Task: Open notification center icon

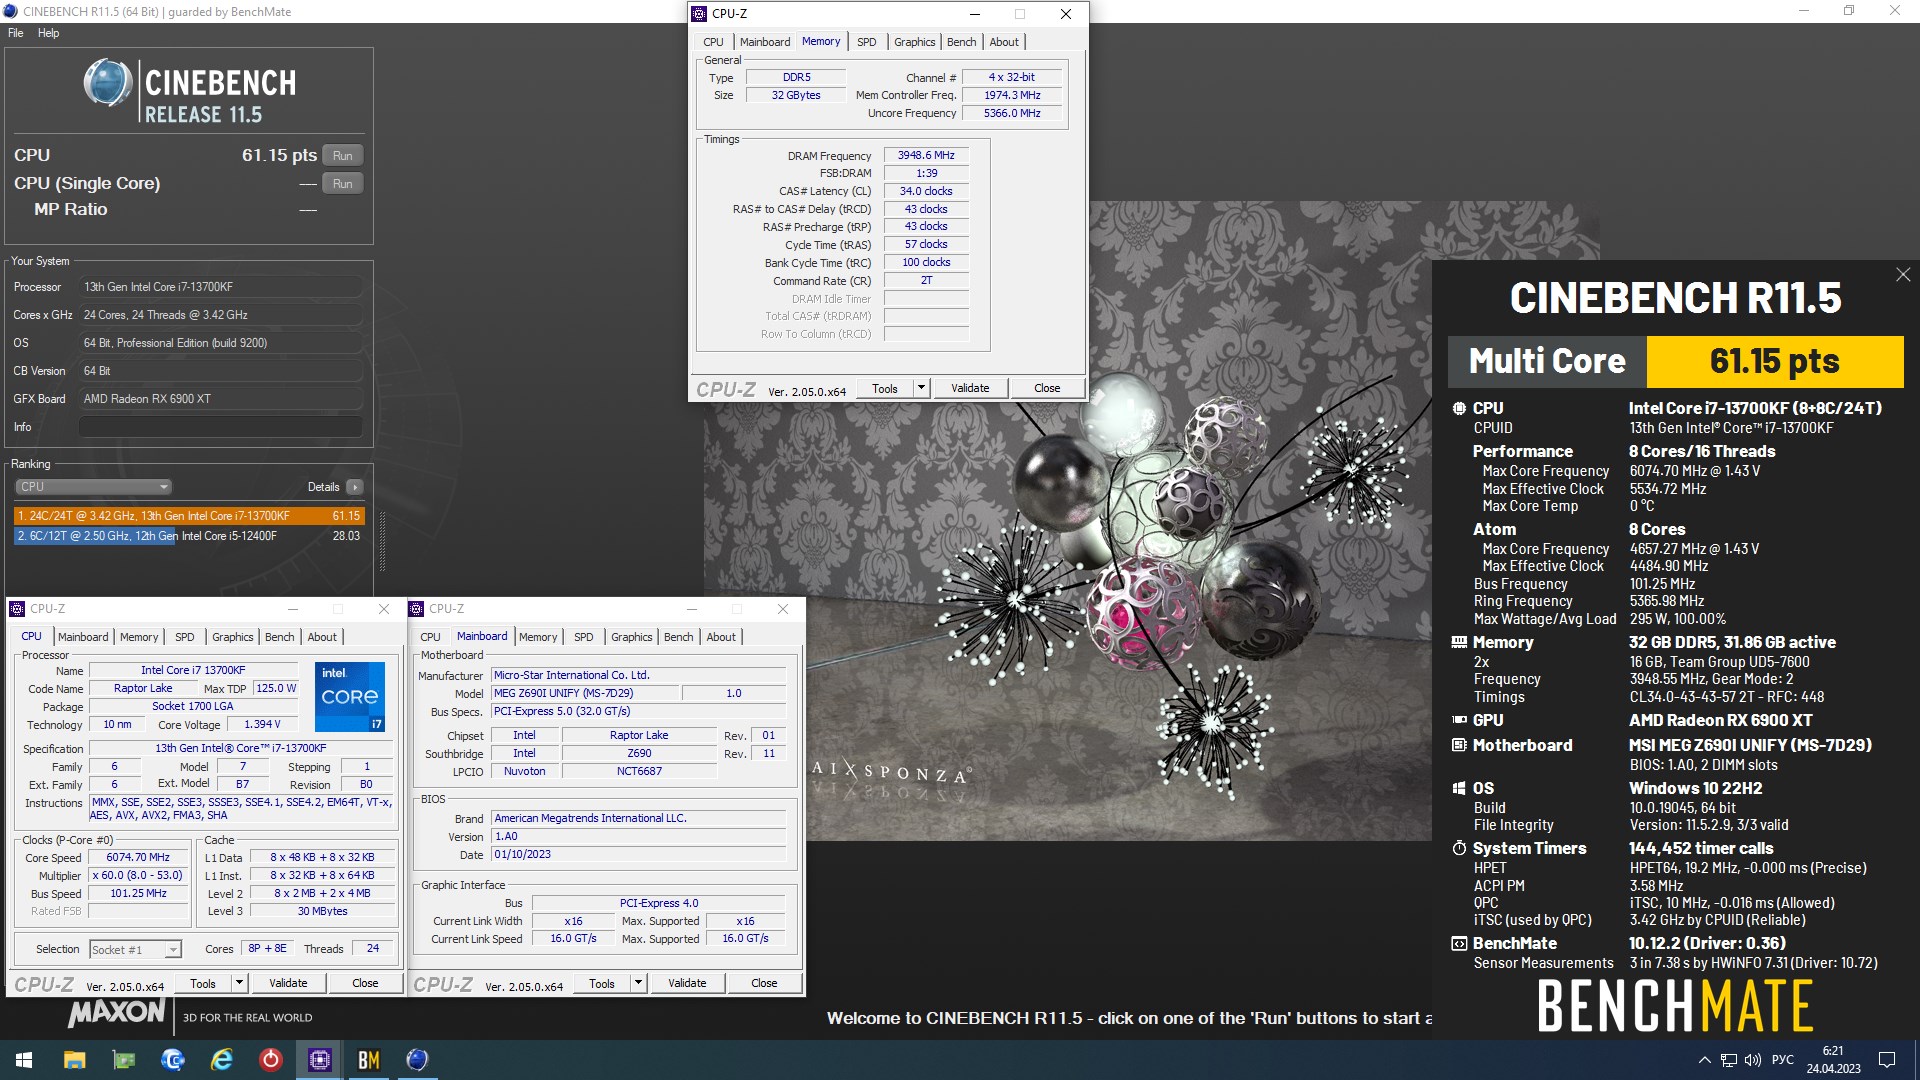Action: 1887,1060
